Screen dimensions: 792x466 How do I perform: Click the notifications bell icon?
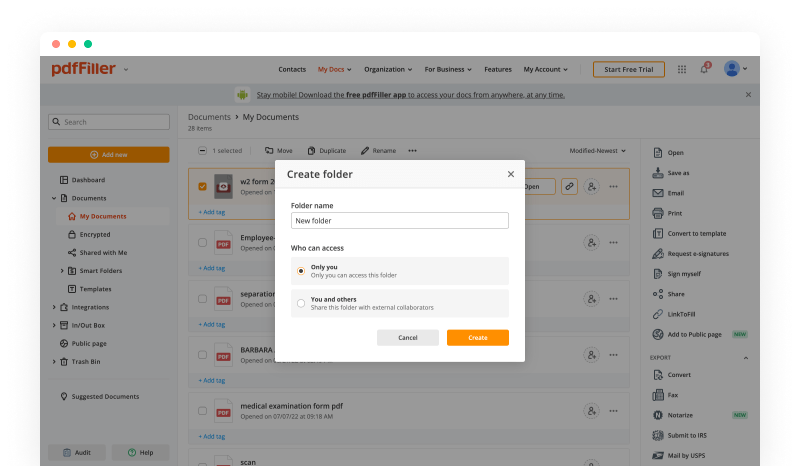click(704, 70)
